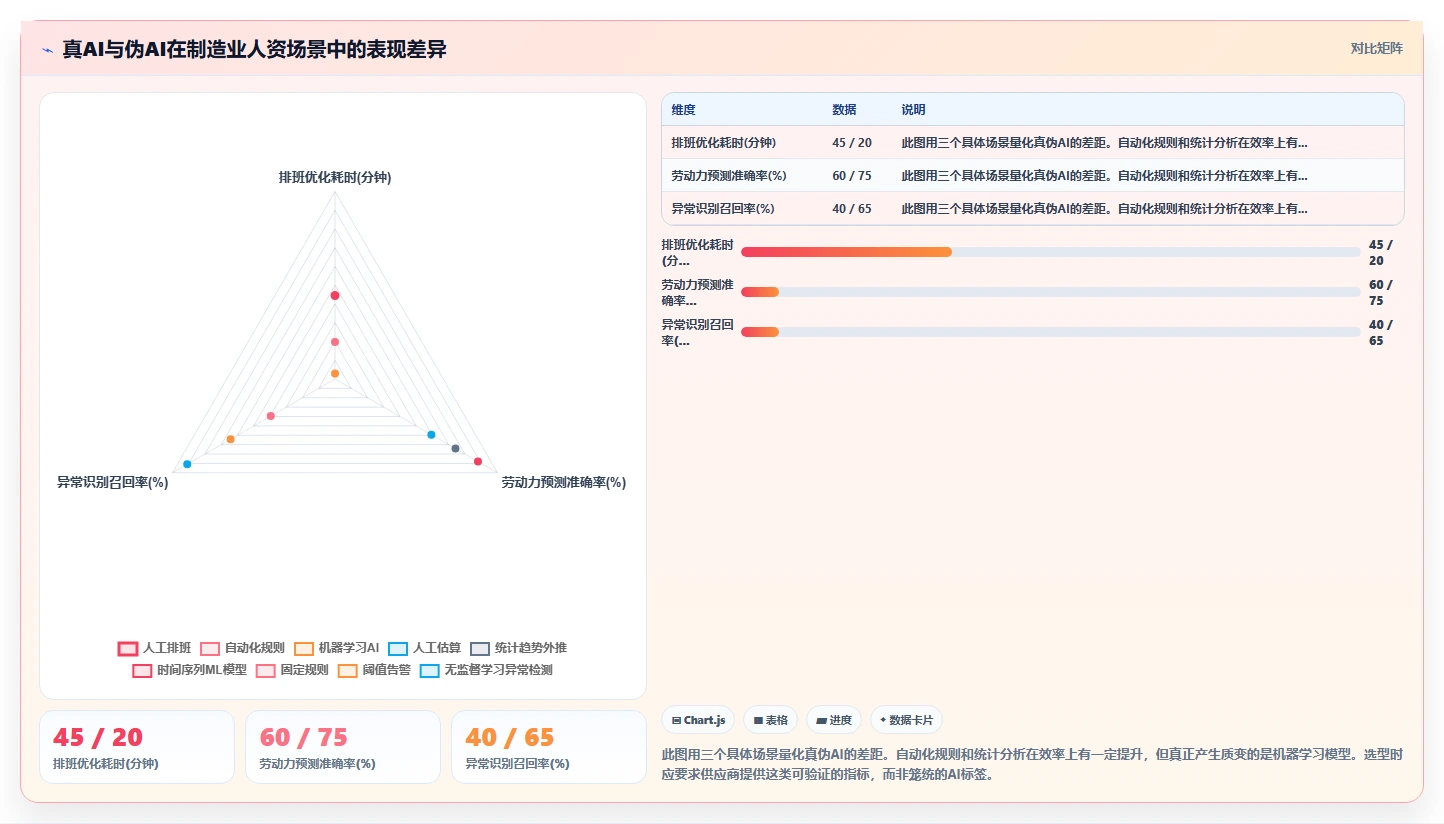This screenshot has height=824, width=1444.
Task: Click the gray data point on the right radar axis
Action: click(455, 448)
